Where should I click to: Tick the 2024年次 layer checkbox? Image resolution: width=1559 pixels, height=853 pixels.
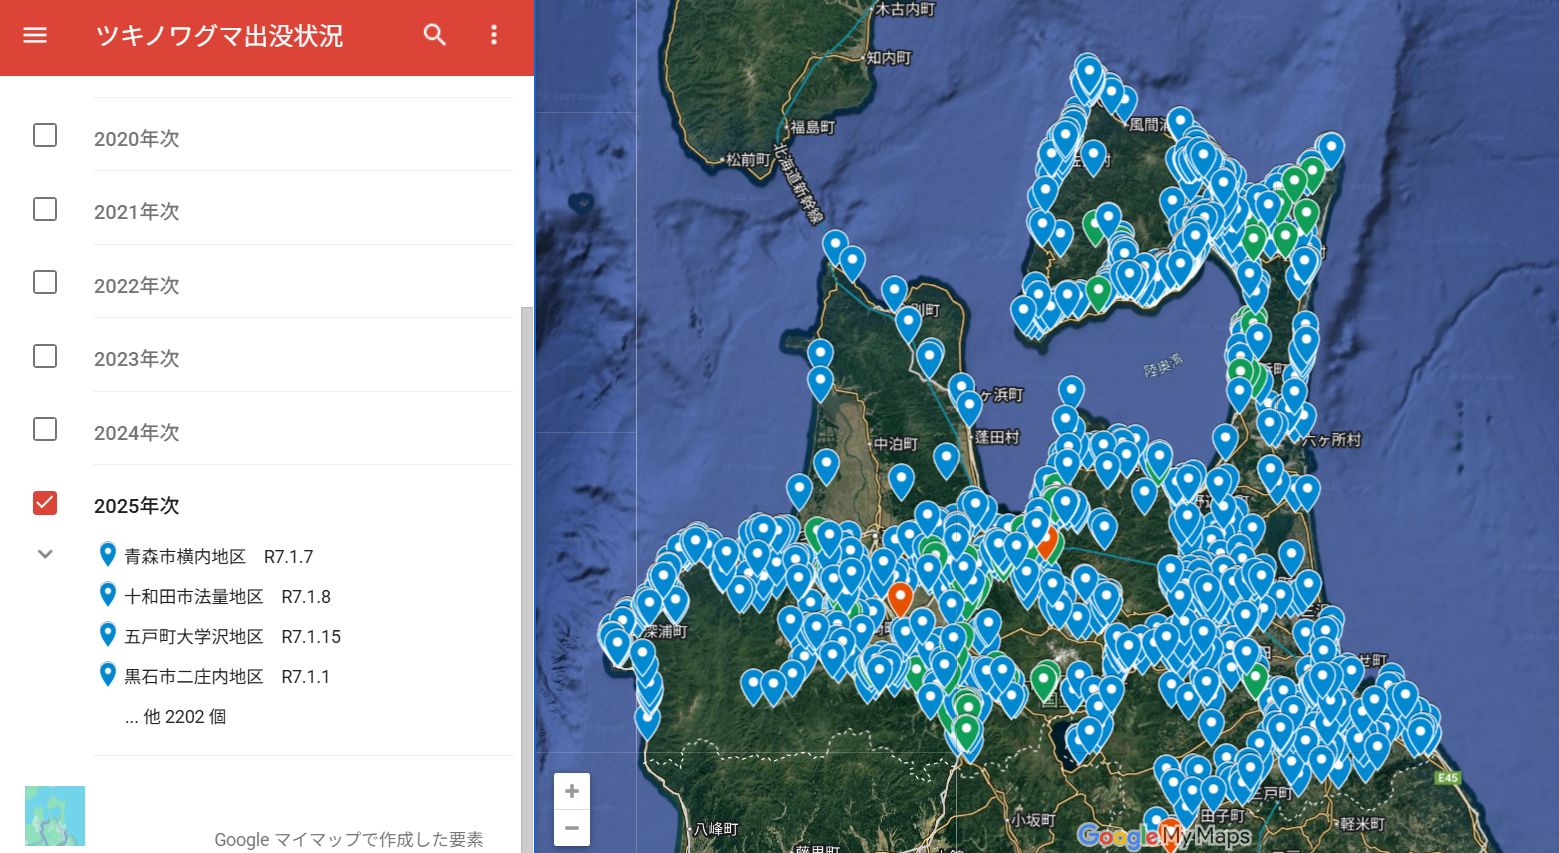[45, 429]
